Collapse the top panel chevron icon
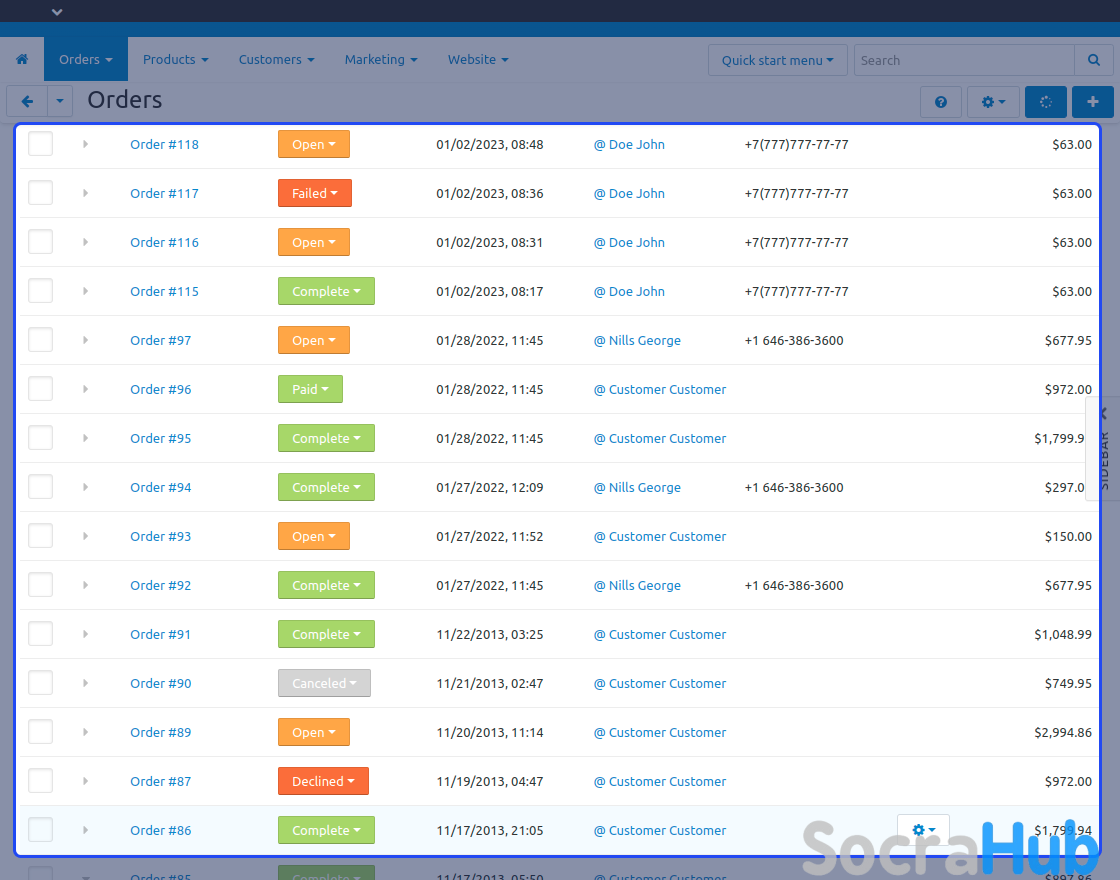 (57, 12)
